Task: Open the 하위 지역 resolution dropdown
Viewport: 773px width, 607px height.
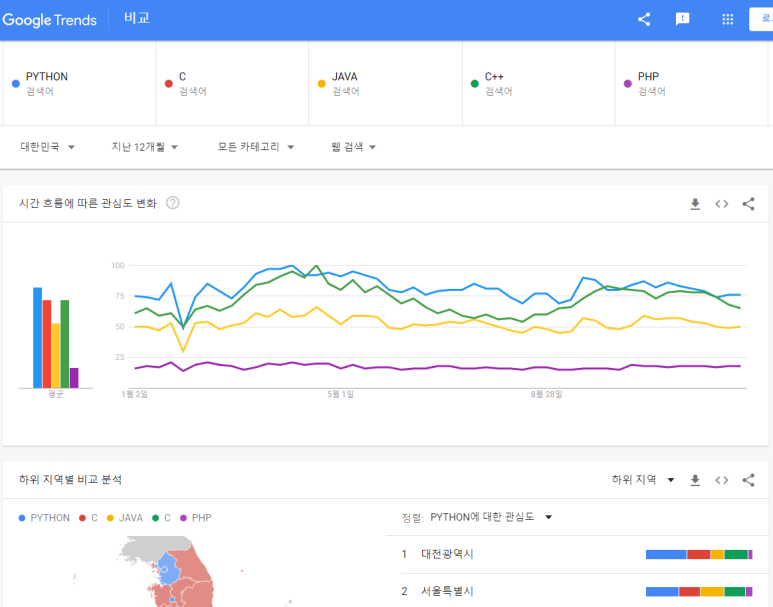Action: [x=643, y=480]
